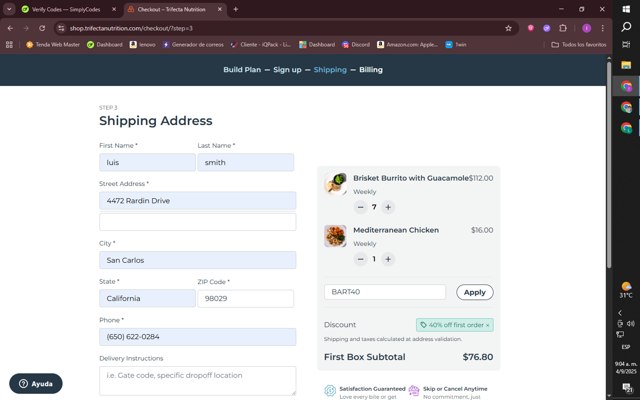Click the Mediterranean Chicken meal thumbnail
This screenshot has height=400, width=640.
[x=336, y=236]
